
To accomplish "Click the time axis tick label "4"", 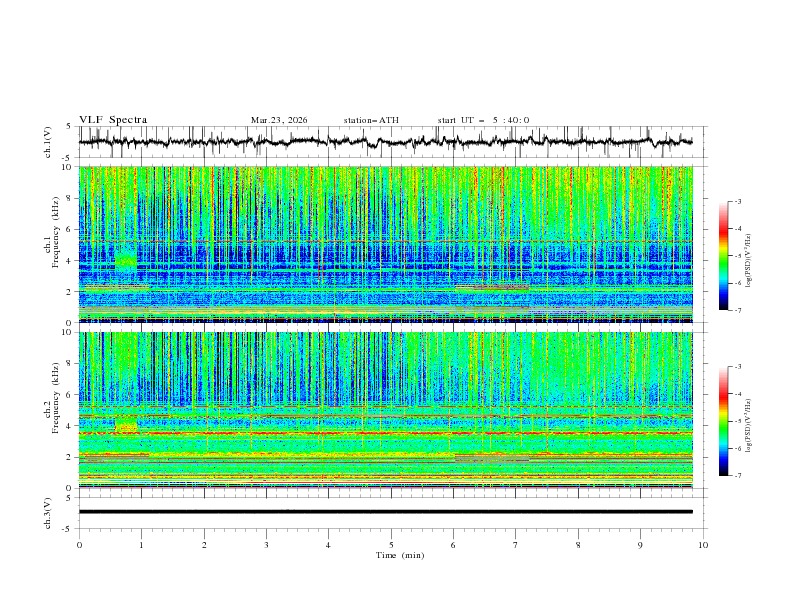I will click(x=328, y=545).
